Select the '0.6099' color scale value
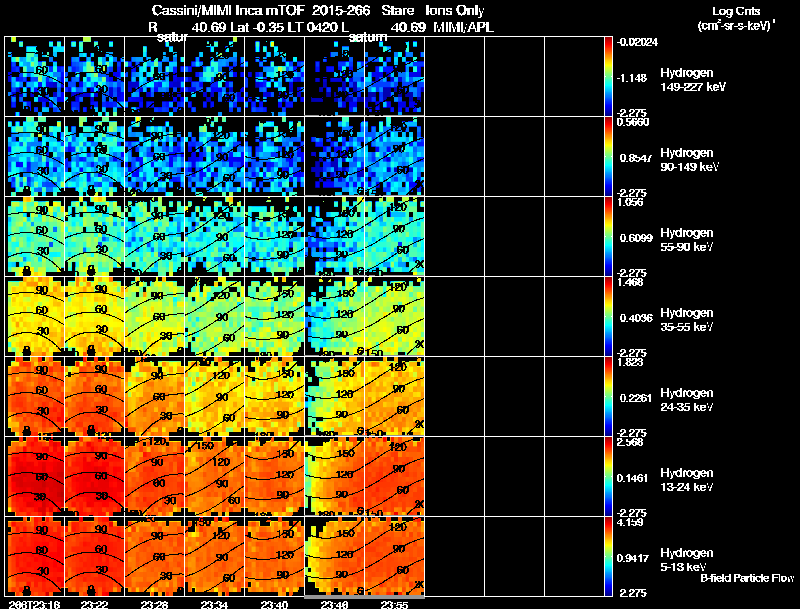The image size is (800, 609). point(636,238)
